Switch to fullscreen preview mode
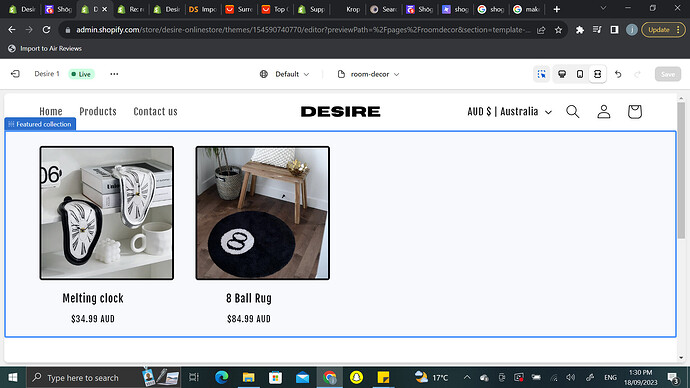The width and height of the screenshot is (690, 388). coord(597,74)
